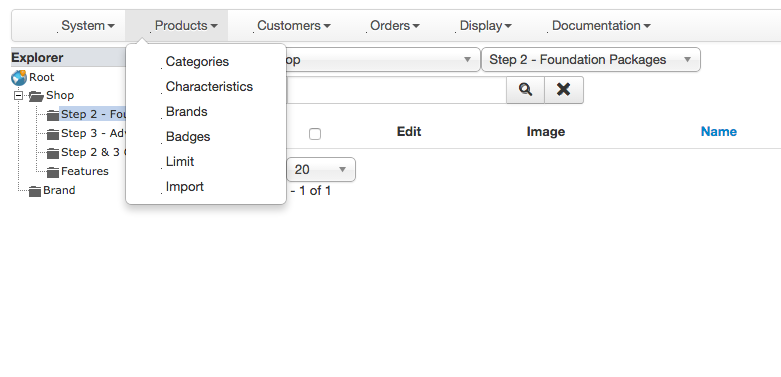Click the open Shop folder icon
This screenshot has height=377, width=781.
[x=36, y=96]
